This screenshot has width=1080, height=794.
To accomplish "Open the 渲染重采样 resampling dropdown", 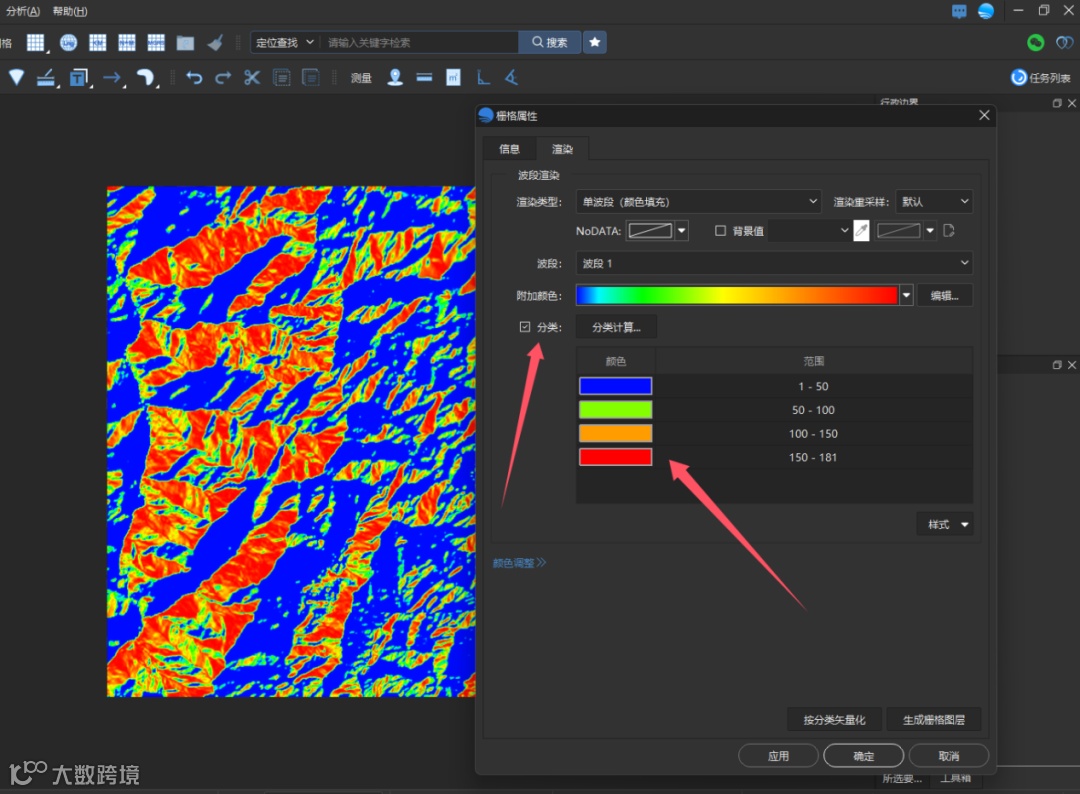I will 934,202.
